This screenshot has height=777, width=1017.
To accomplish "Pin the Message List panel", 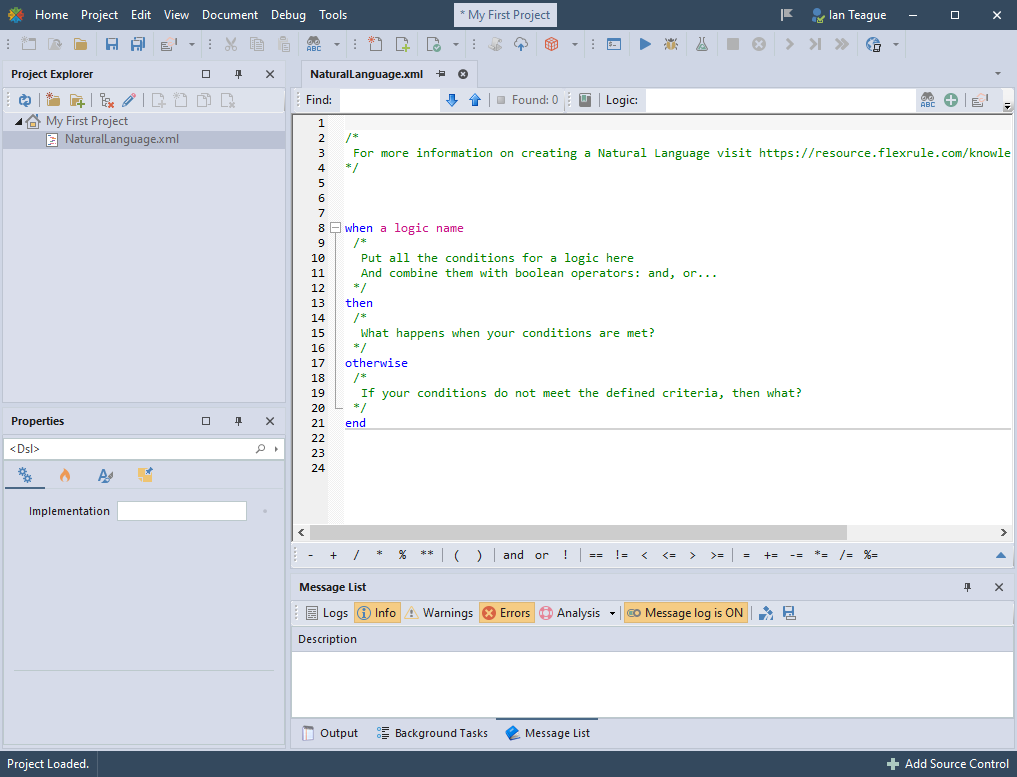I will click(967, 587).
